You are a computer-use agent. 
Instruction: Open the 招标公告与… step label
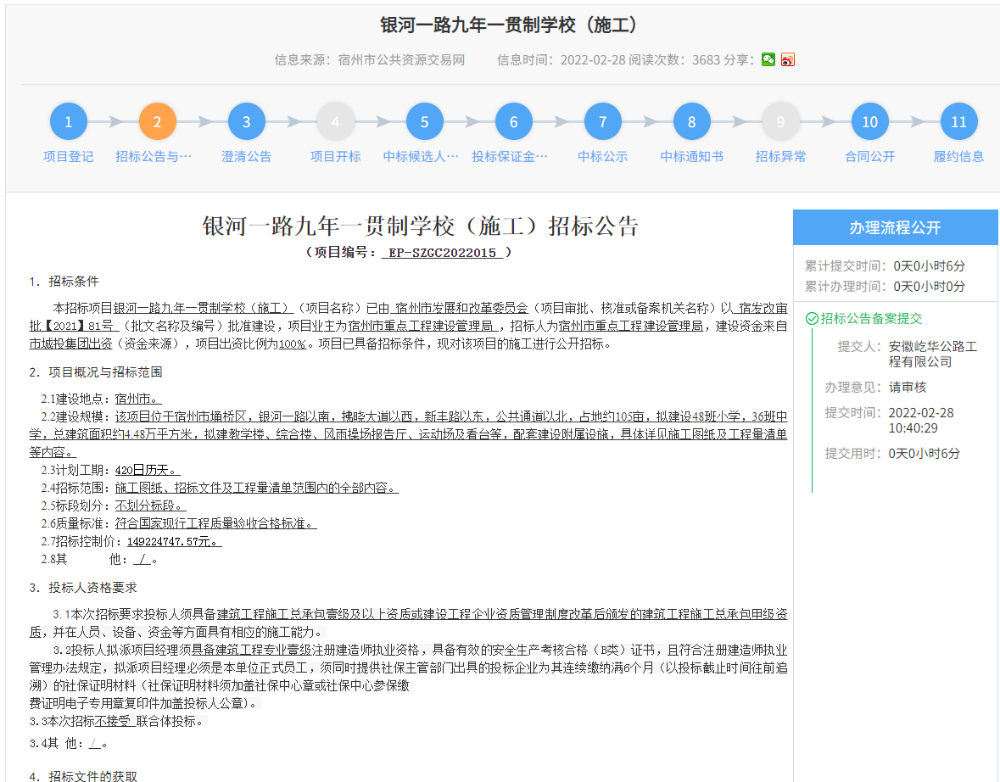click(x=153, y=156)
